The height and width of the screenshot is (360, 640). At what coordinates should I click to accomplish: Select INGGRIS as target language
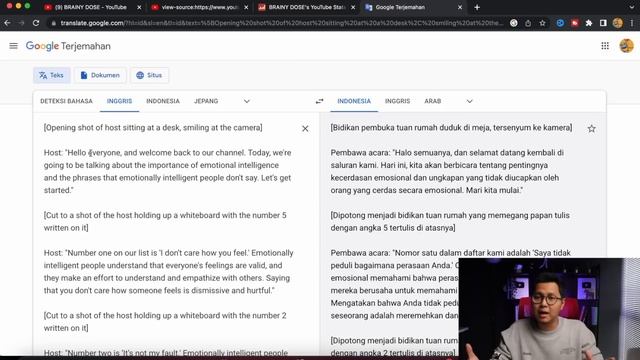coord(397,101)
